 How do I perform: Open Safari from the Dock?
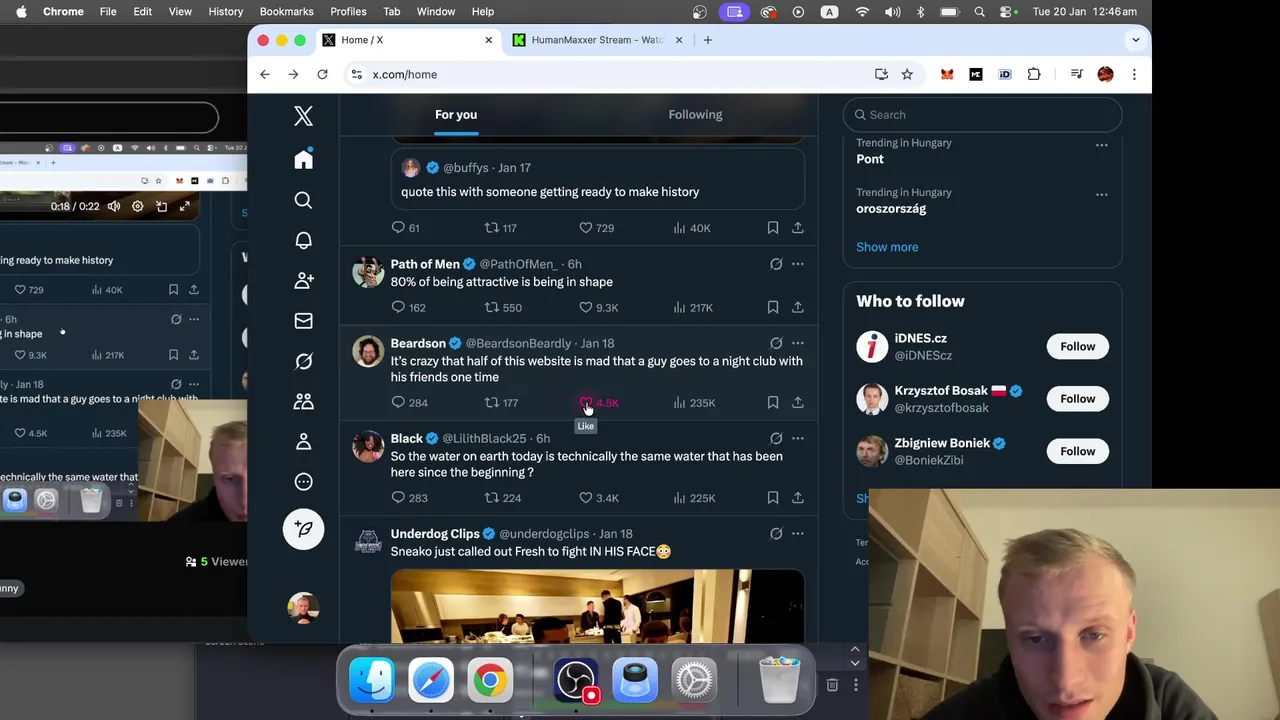[431, 680]
